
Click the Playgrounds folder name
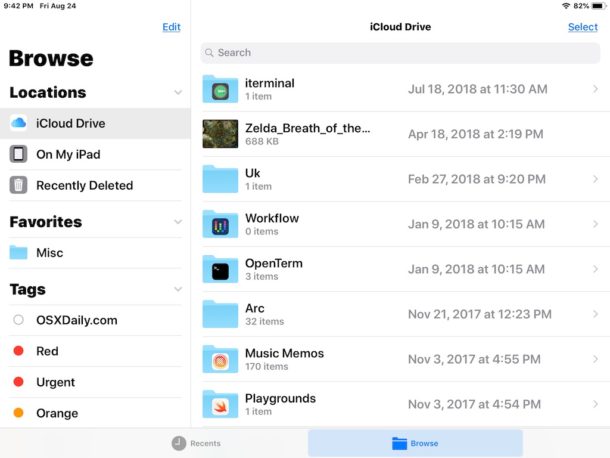[280, 398]
